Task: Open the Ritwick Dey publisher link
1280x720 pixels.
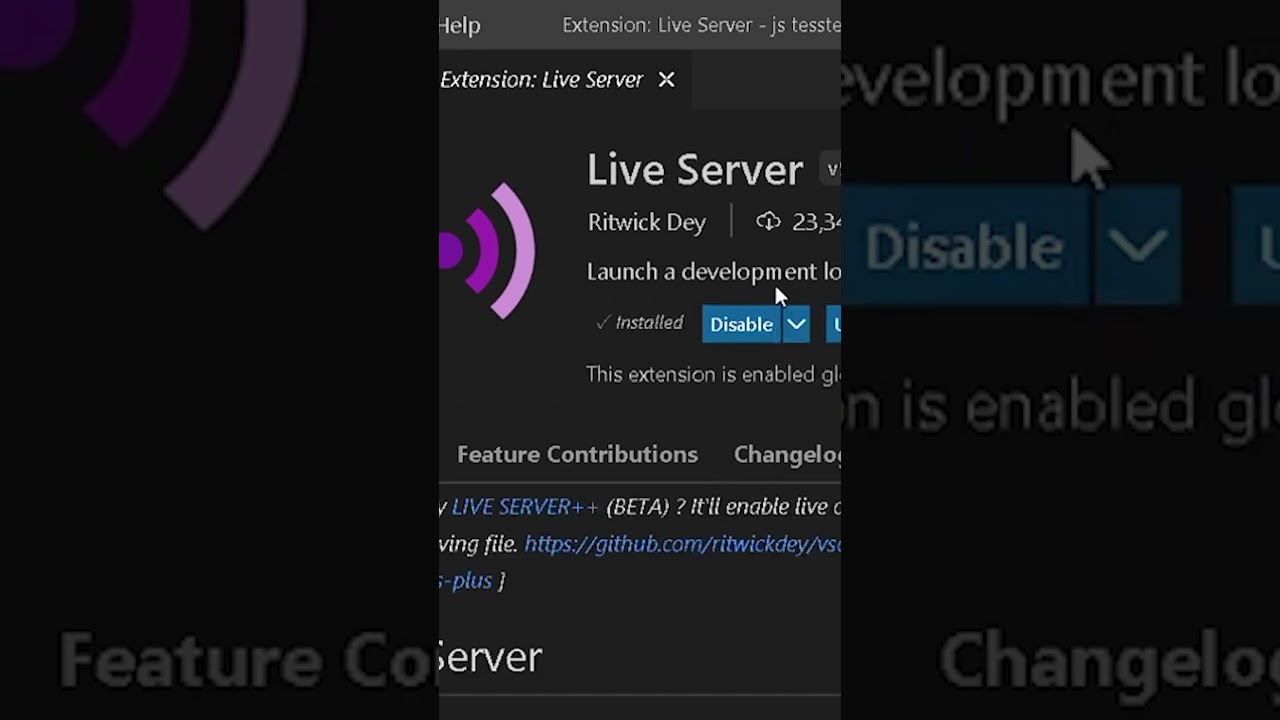Action: point(647,222)
